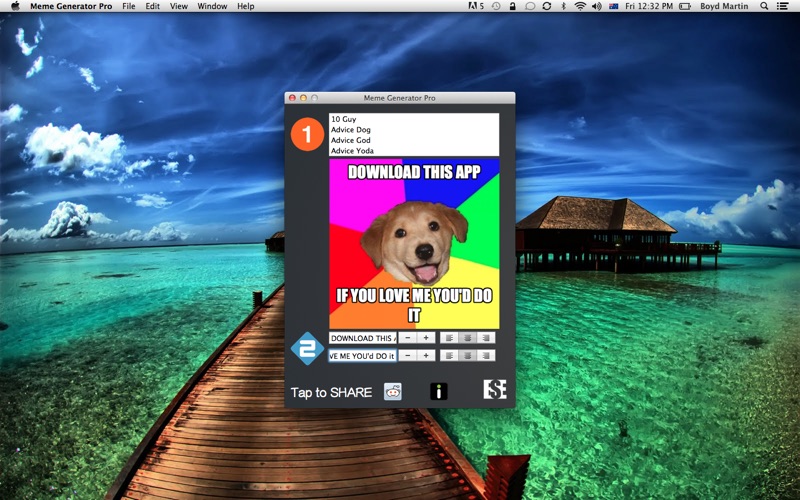Decrease bottom text size with minus button

(x=408, y=356)
